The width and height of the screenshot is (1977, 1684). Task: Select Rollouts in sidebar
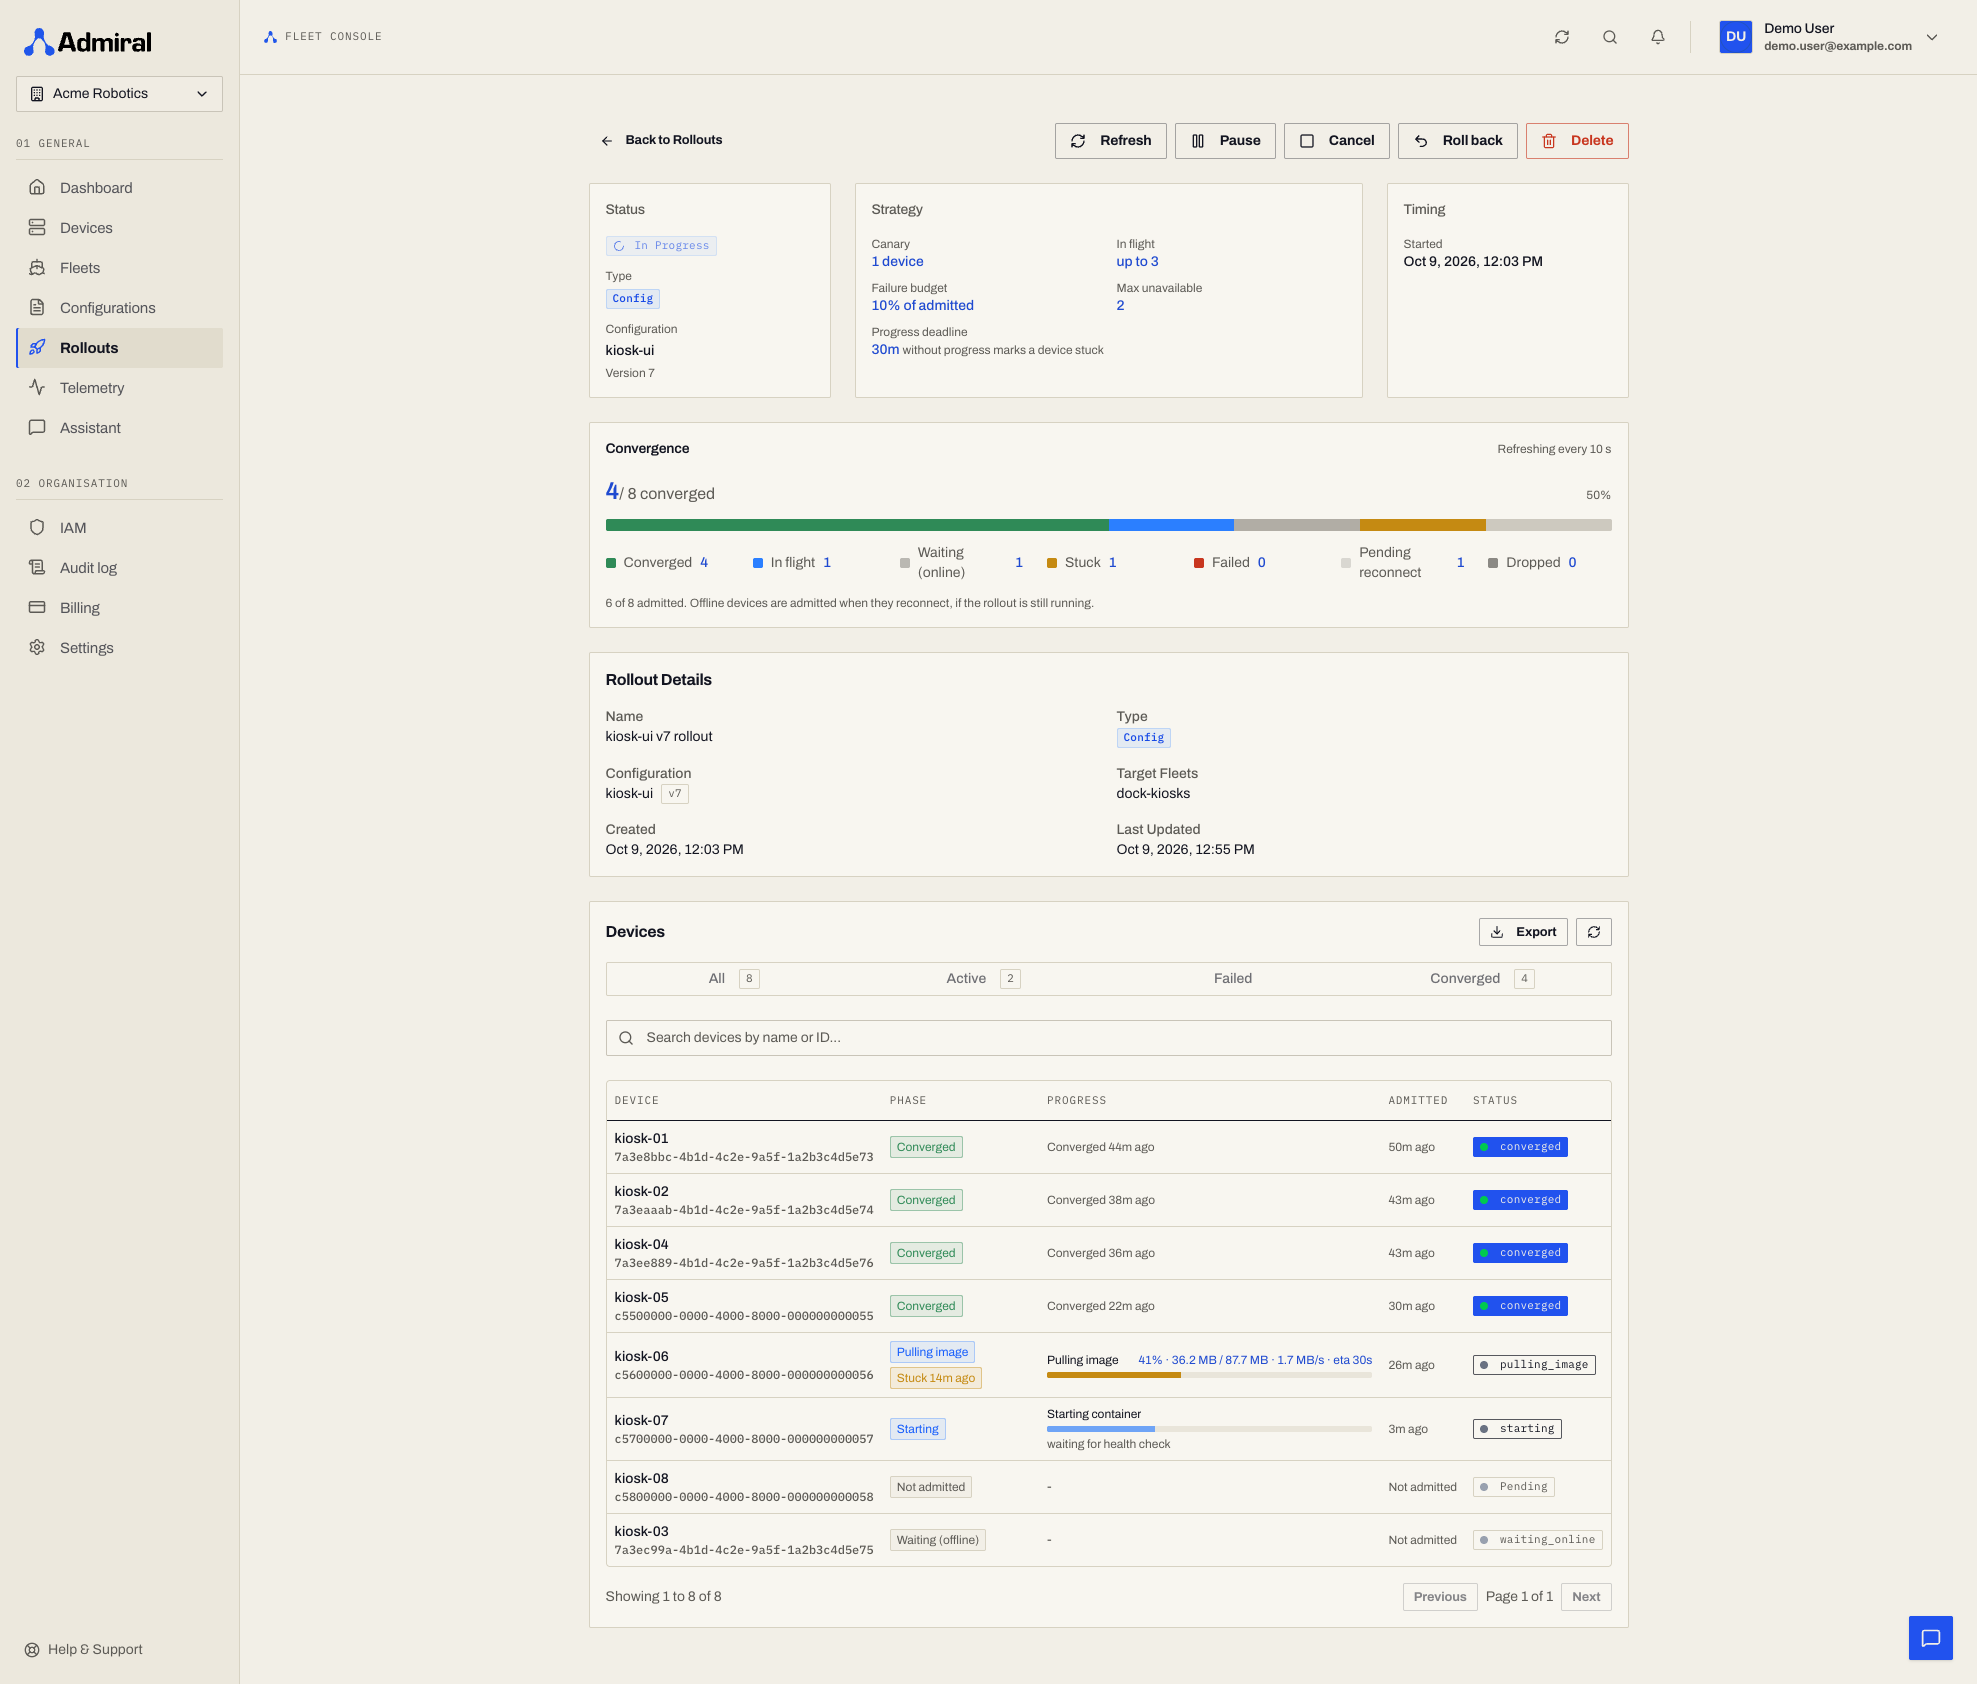119,348
